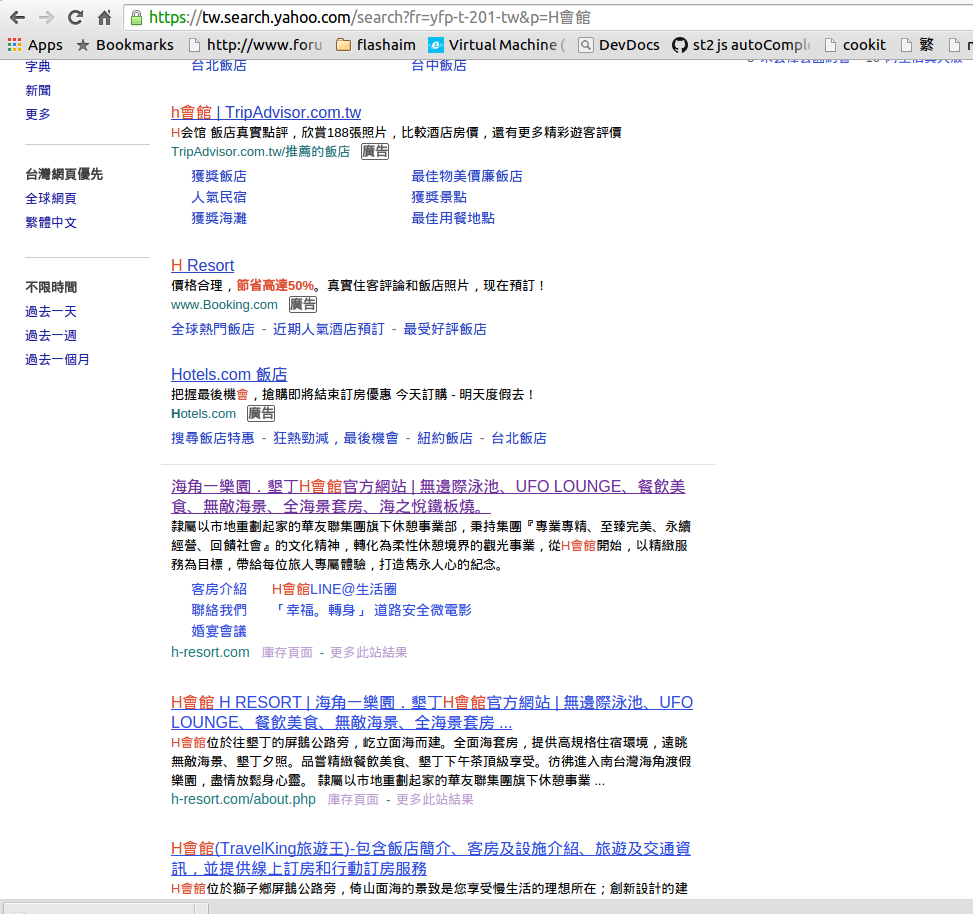973x914 pixels.
Task: Open the 獲獎景點 sublink
Action: 439,197
